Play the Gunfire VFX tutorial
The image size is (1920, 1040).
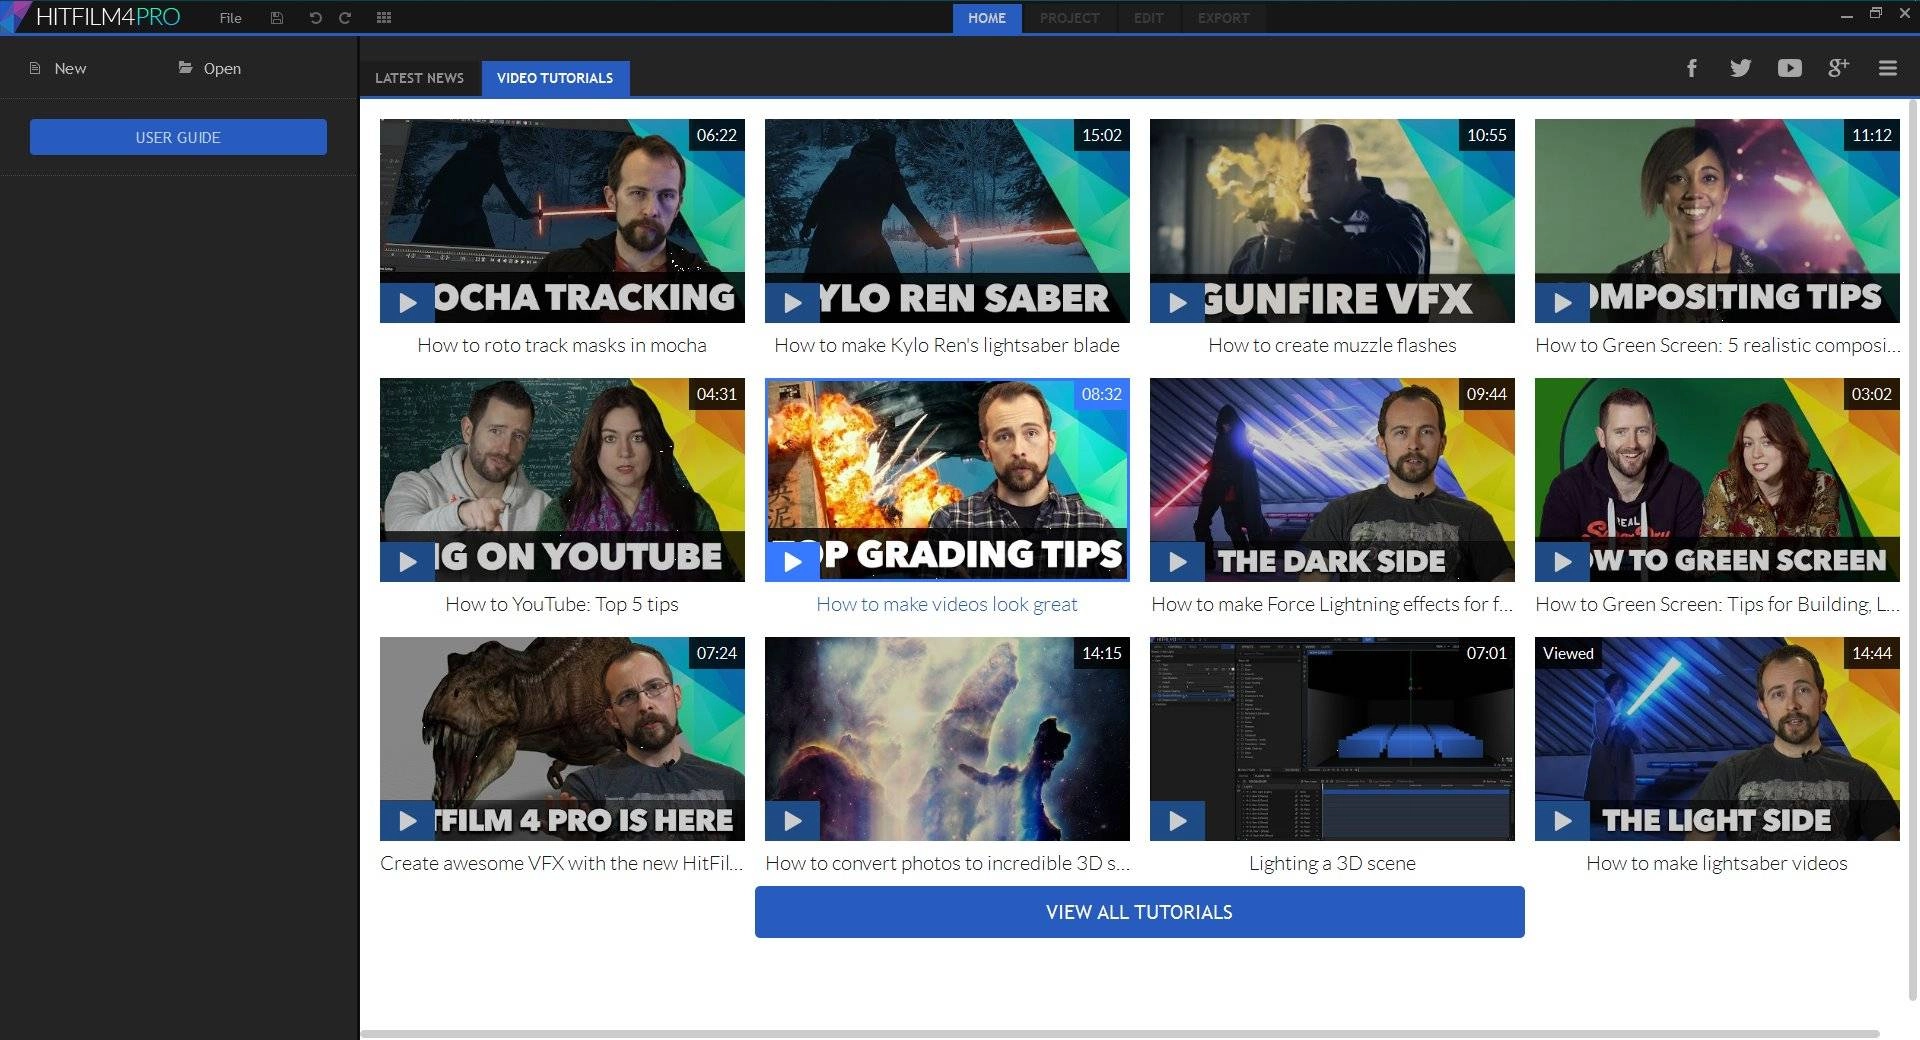coord(1177,302)
